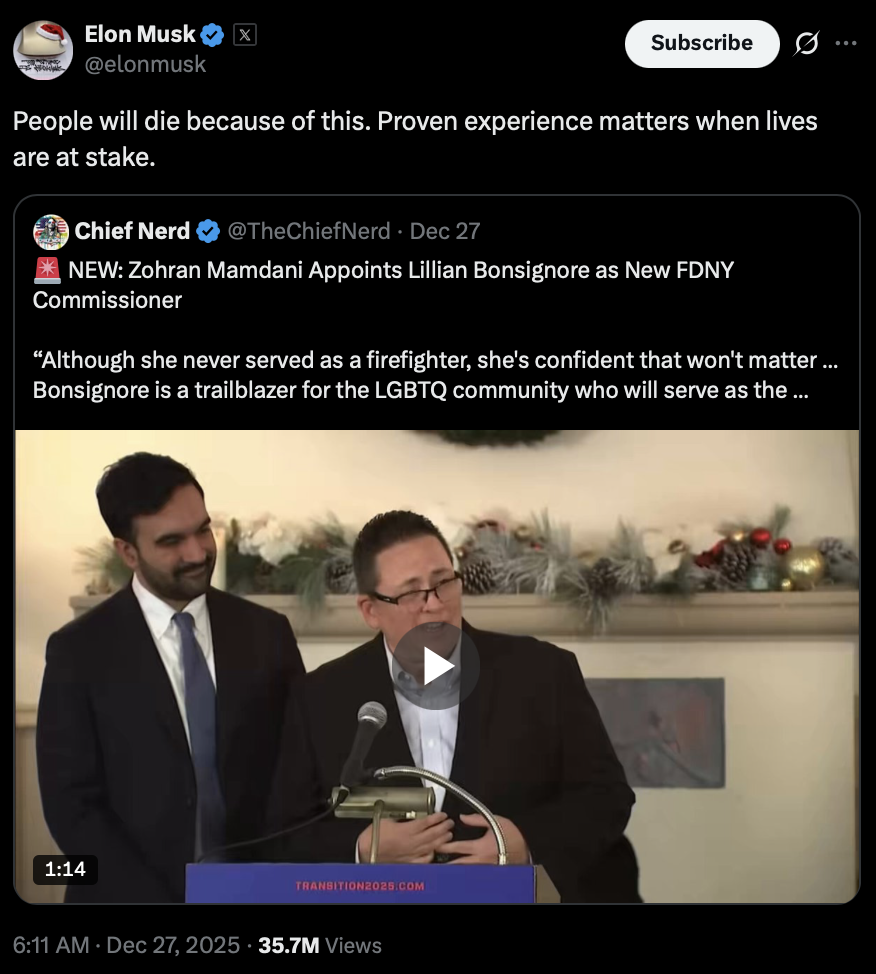The height and width of the screenshot is (974, 876).
Task: Click the Chief Nerd display name
Action: click(x=132, y=231)
